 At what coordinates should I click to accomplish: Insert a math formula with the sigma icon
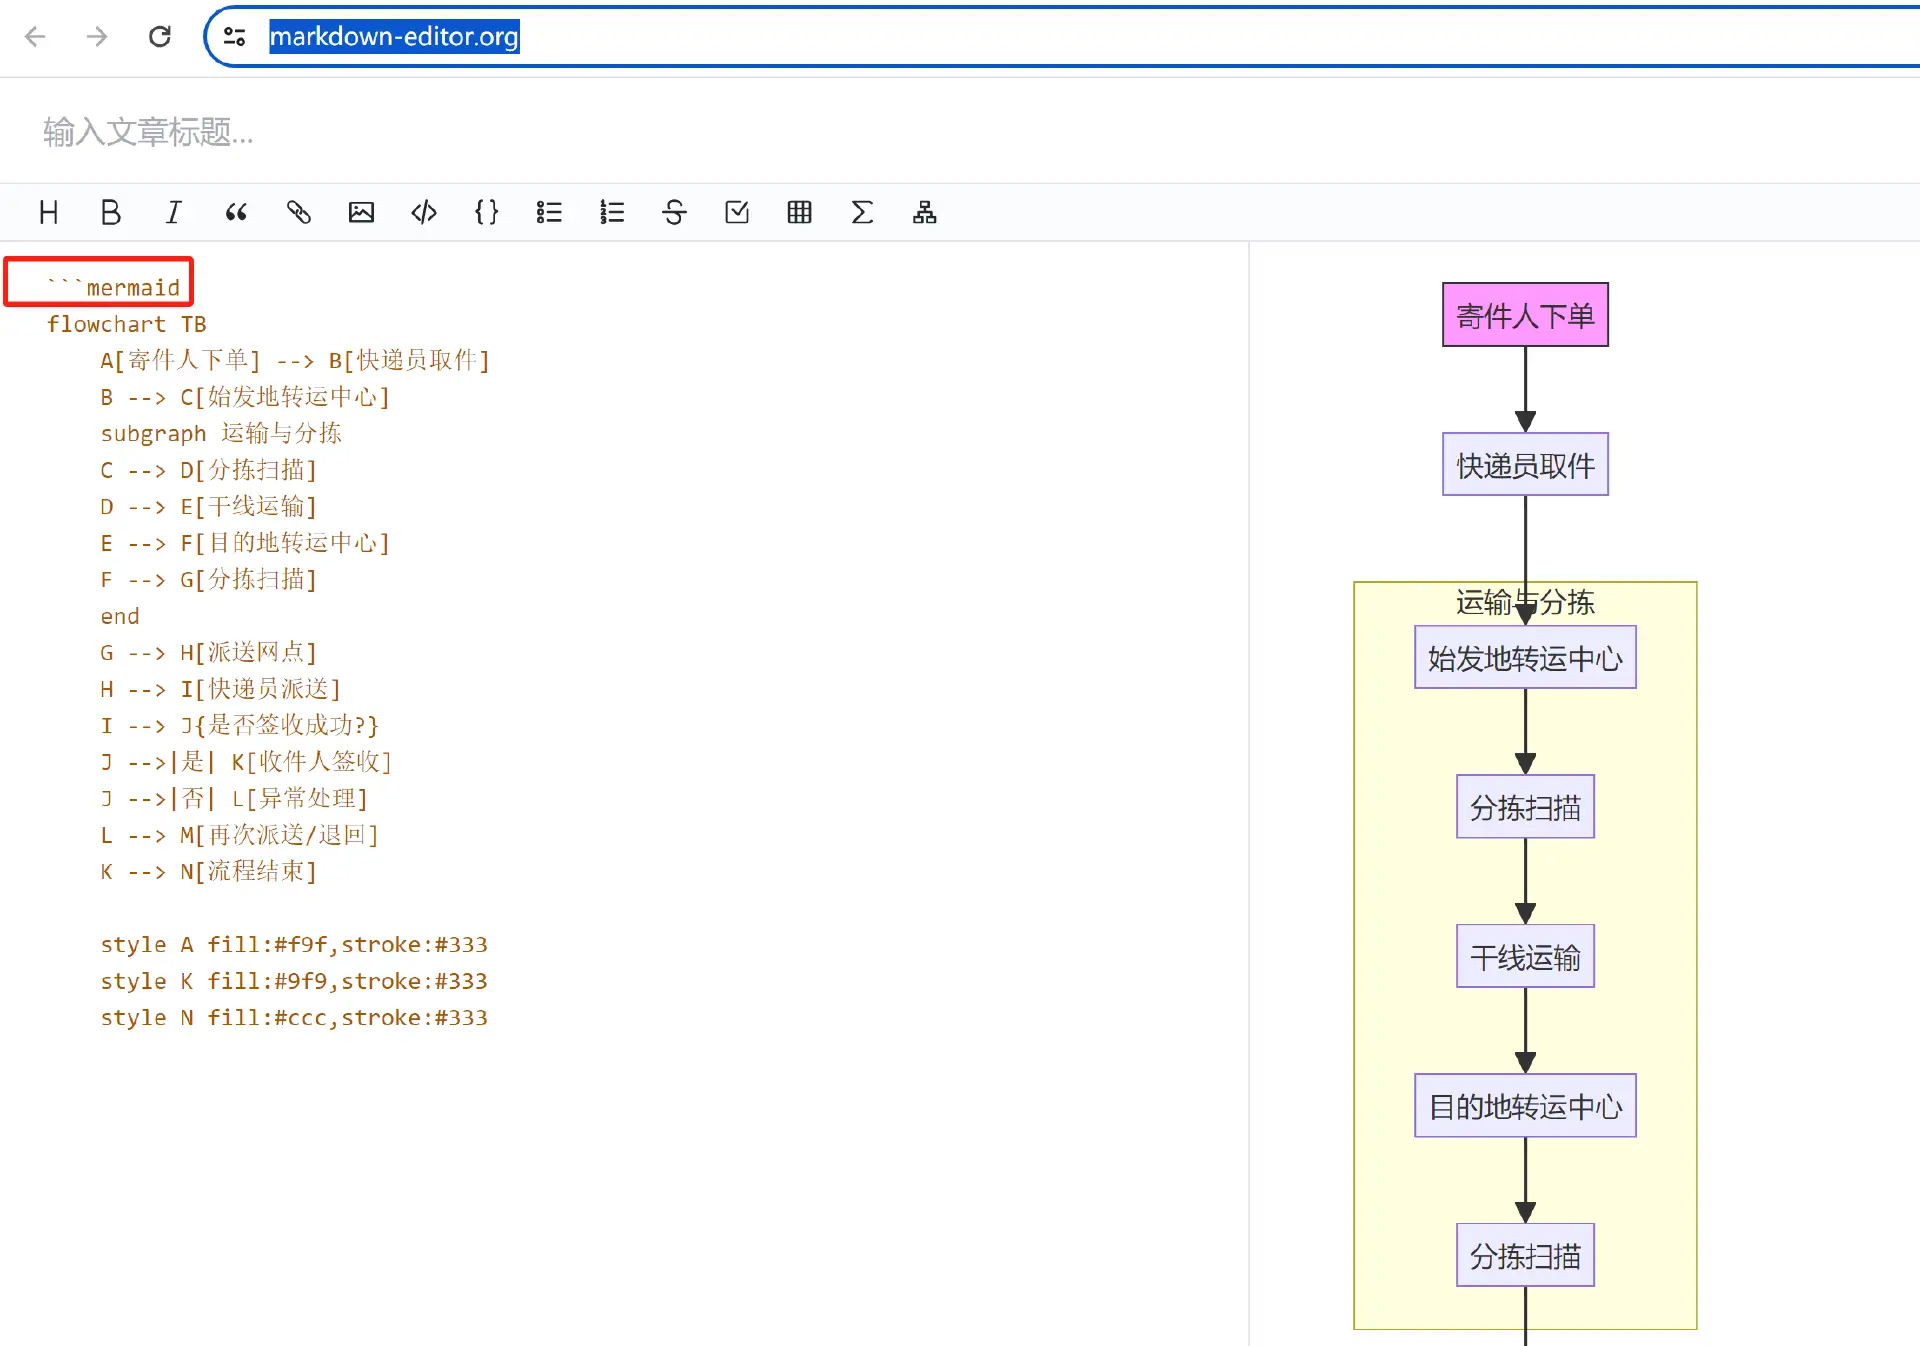[862, 212]
